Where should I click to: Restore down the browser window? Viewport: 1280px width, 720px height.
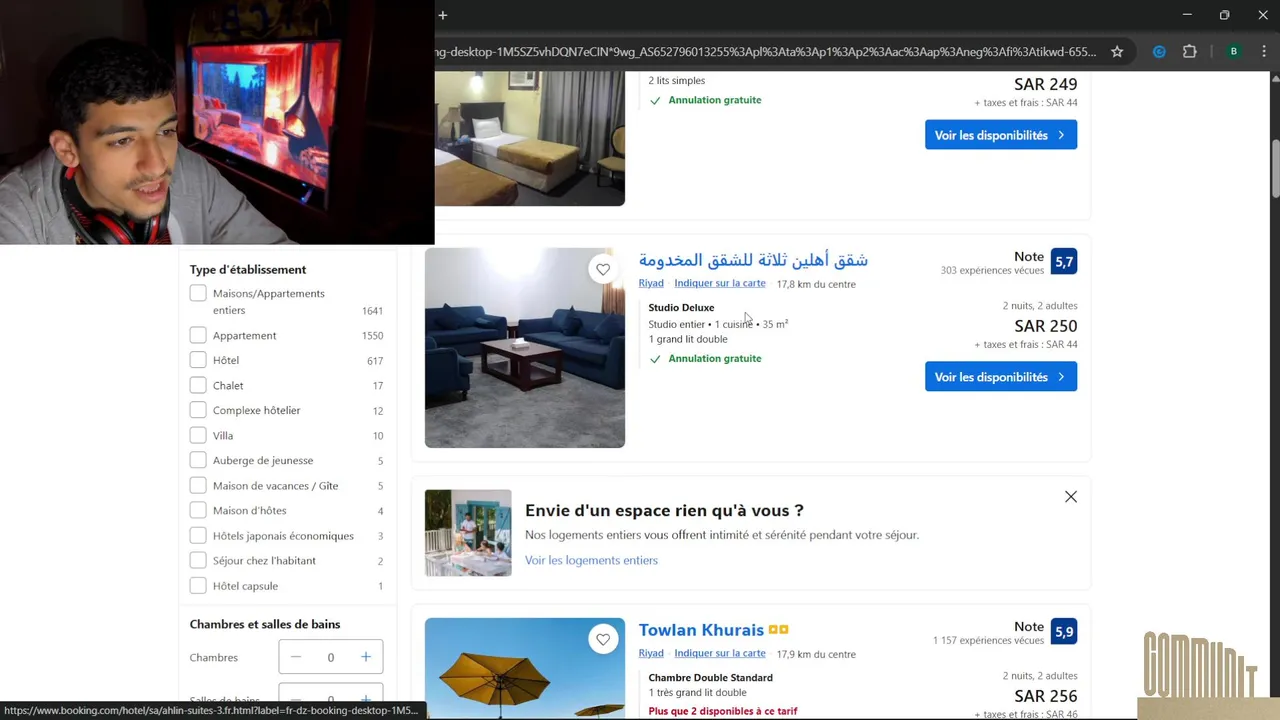[1224, 15]
